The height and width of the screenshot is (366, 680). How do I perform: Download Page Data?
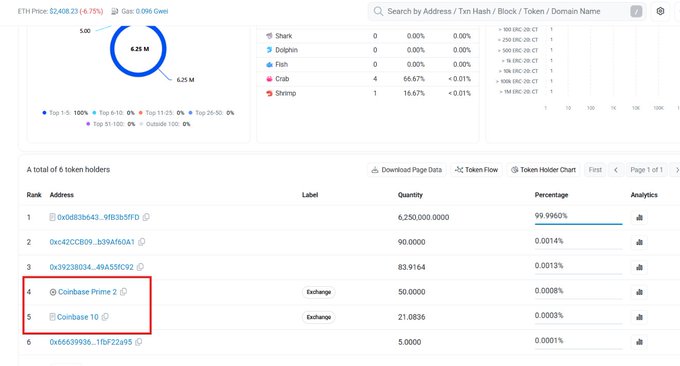(x=406, y=170)
